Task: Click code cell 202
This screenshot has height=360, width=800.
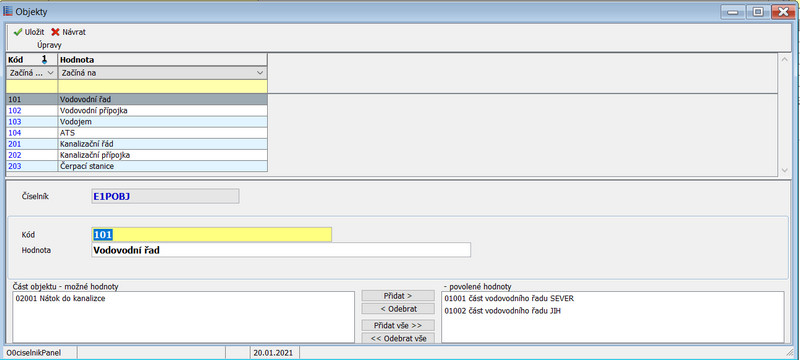Action: click(x=32, y=155)
